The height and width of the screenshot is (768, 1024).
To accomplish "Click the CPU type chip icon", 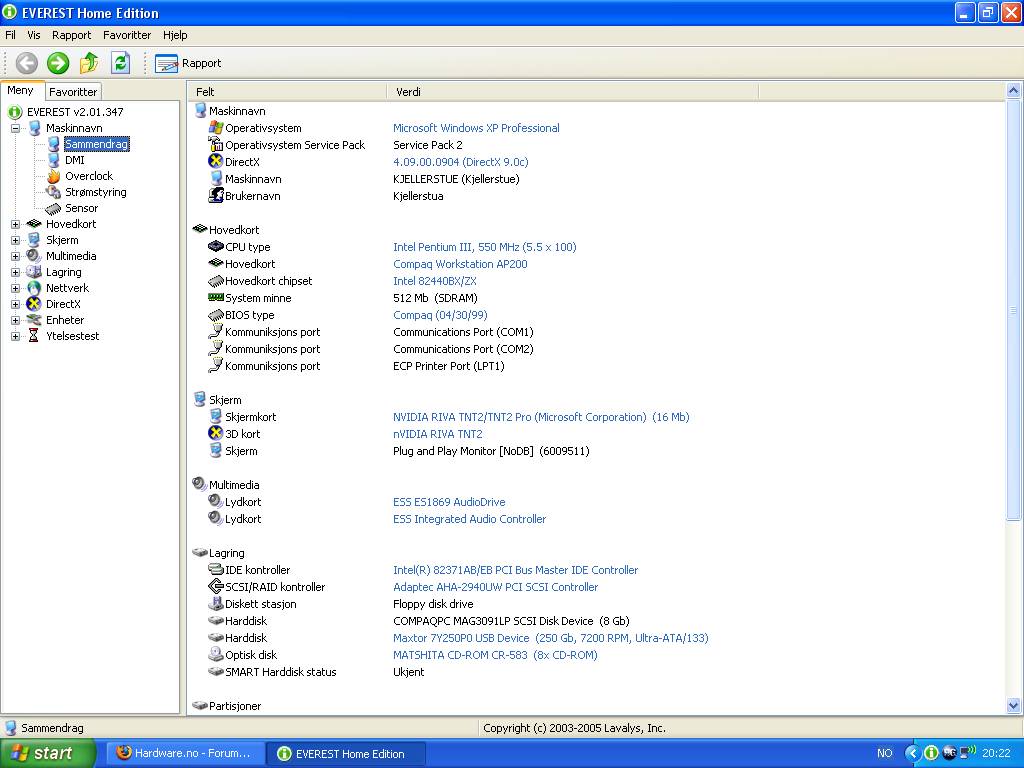I will pyautogui.click(x=216, y=246).
